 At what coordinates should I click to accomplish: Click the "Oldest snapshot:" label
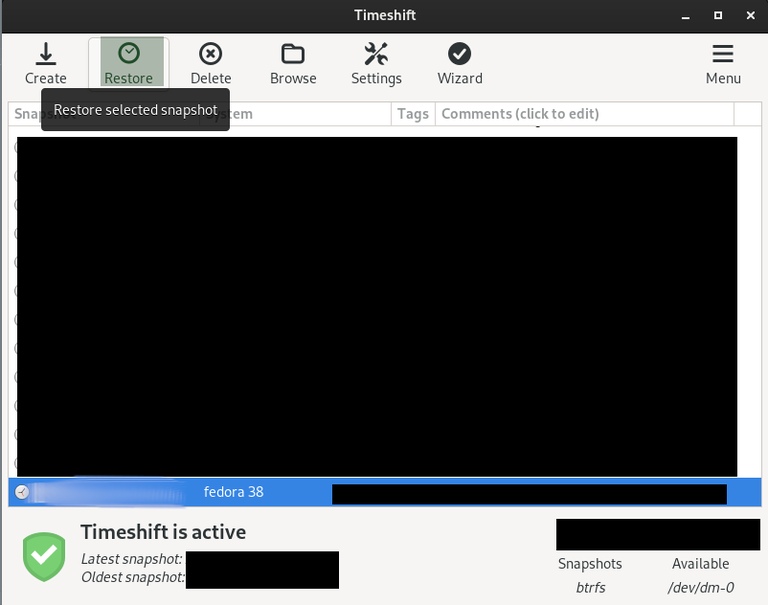coord(133,577)
